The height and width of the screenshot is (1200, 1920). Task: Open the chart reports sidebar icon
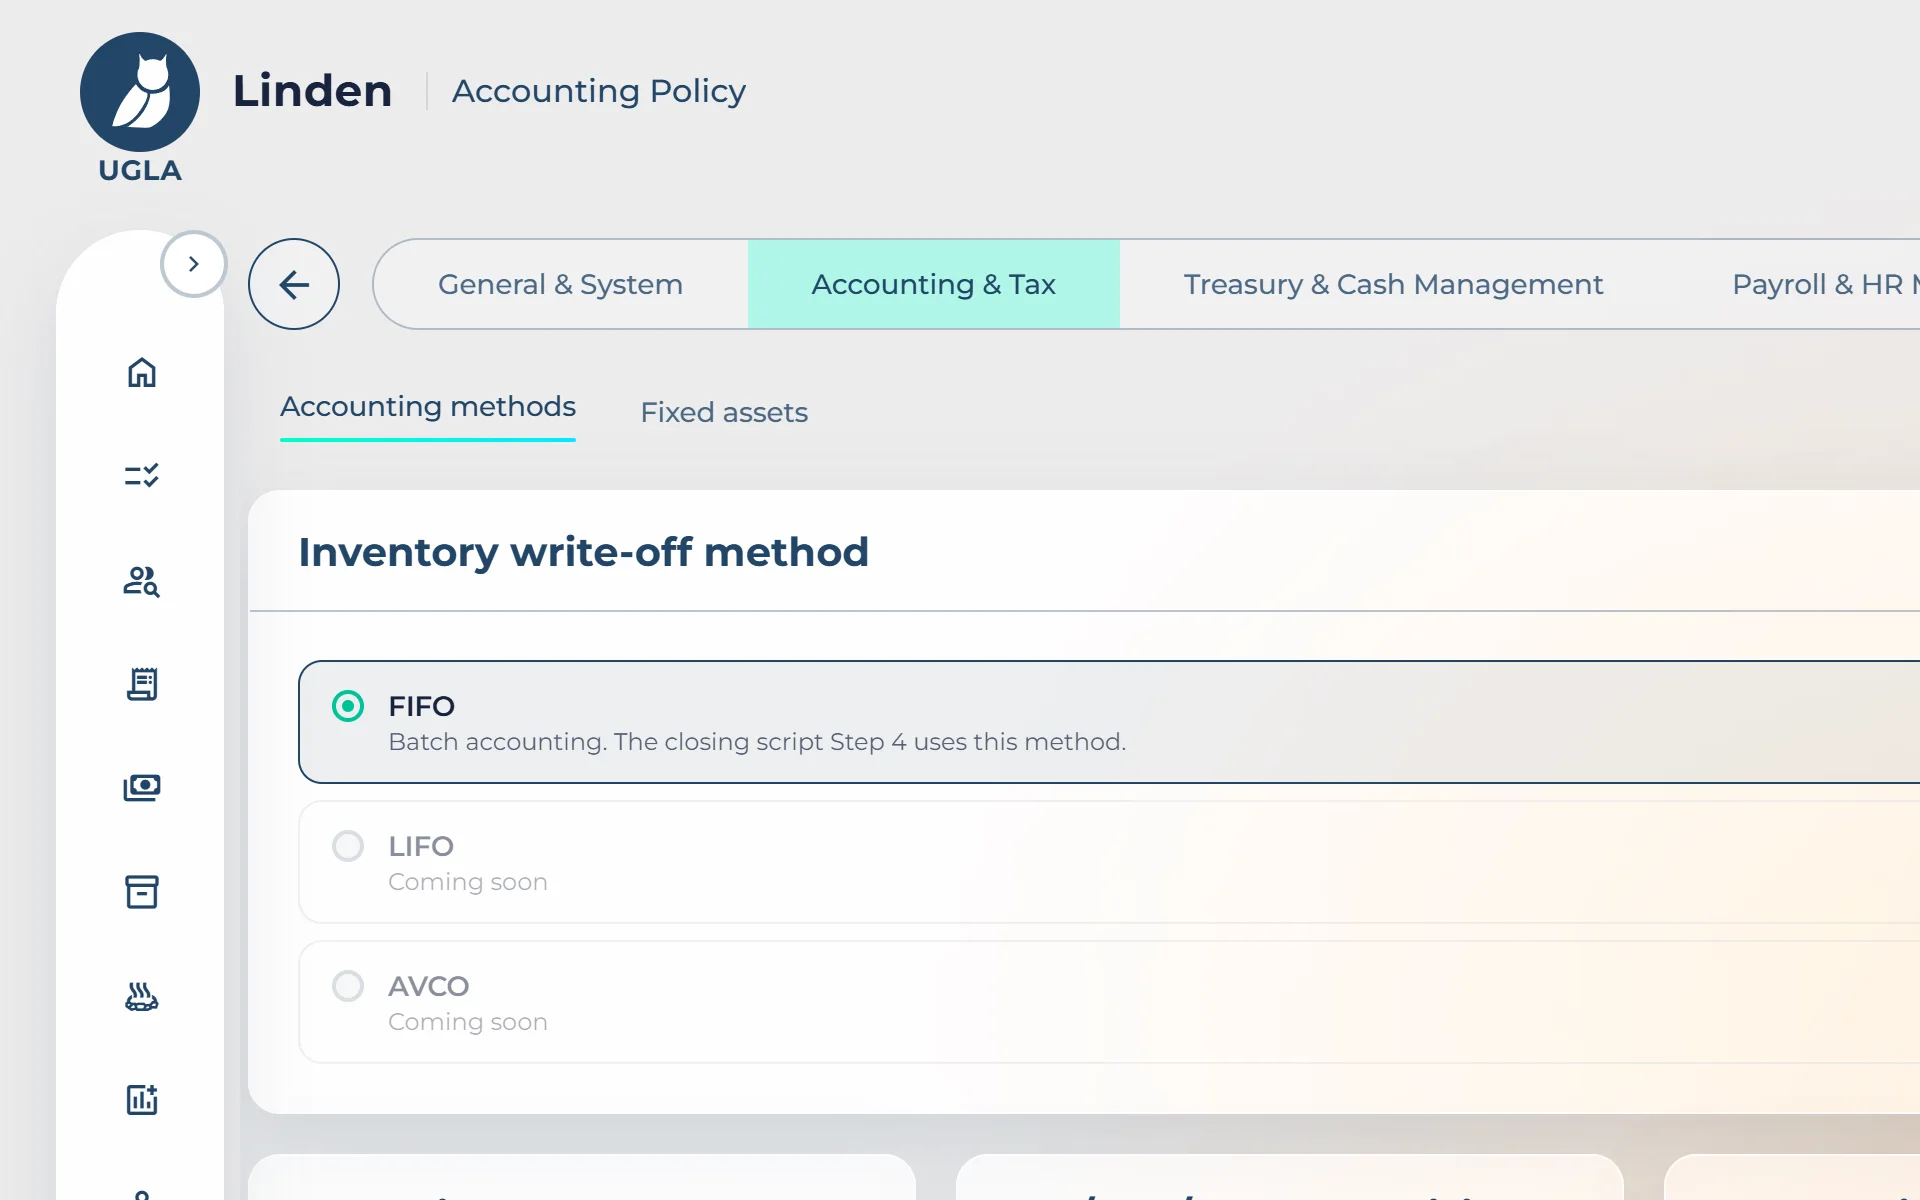[141, 1099]
